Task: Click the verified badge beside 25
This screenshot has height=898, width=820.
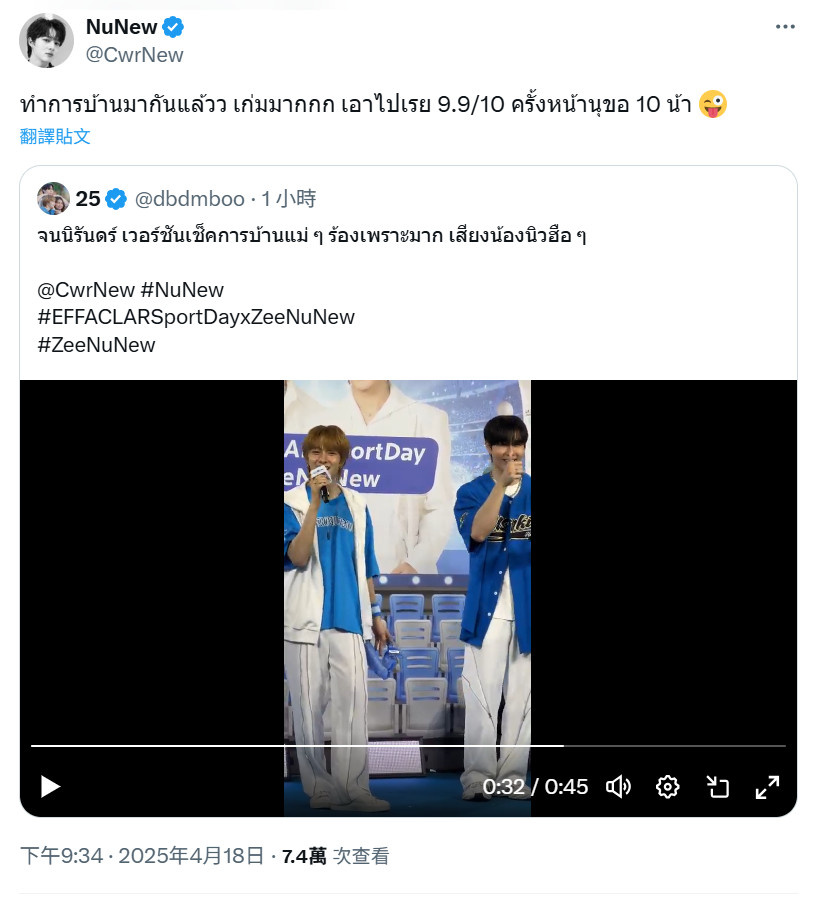Action: [116, 199]
